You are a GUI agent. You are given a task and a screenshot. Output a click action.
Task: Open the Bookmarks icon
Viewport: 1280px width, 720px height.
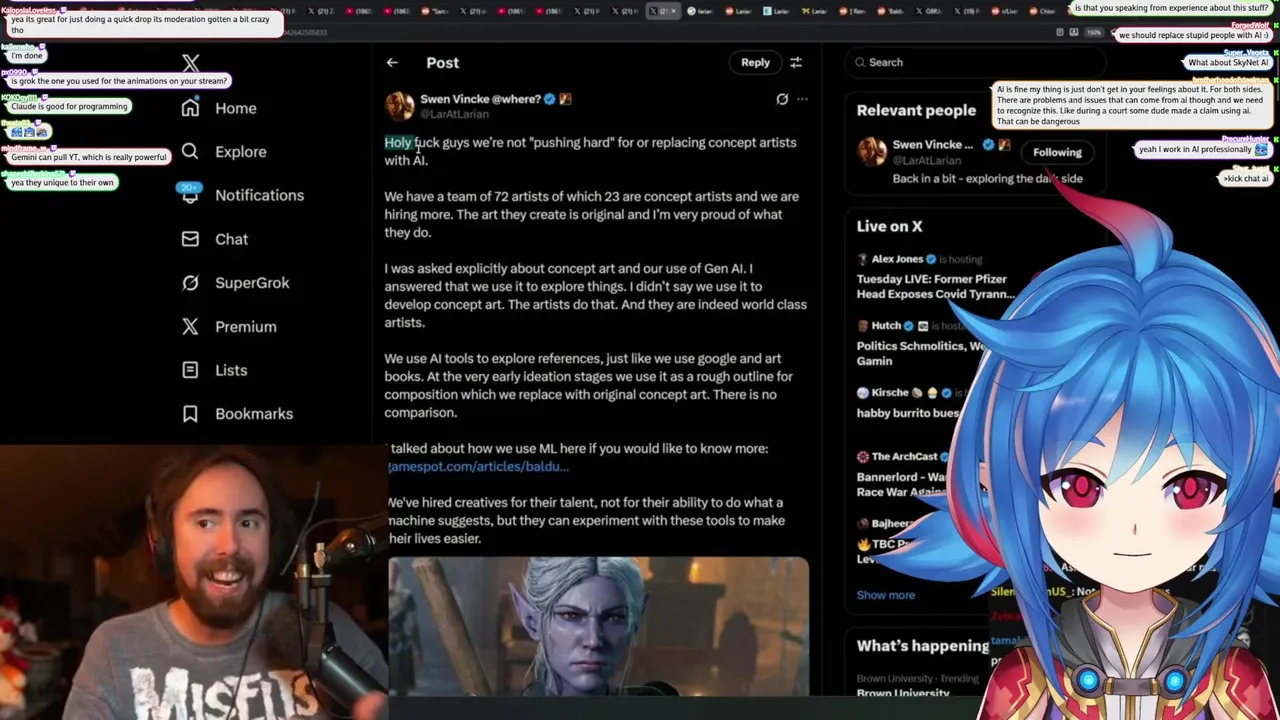[x=190, y=413]
